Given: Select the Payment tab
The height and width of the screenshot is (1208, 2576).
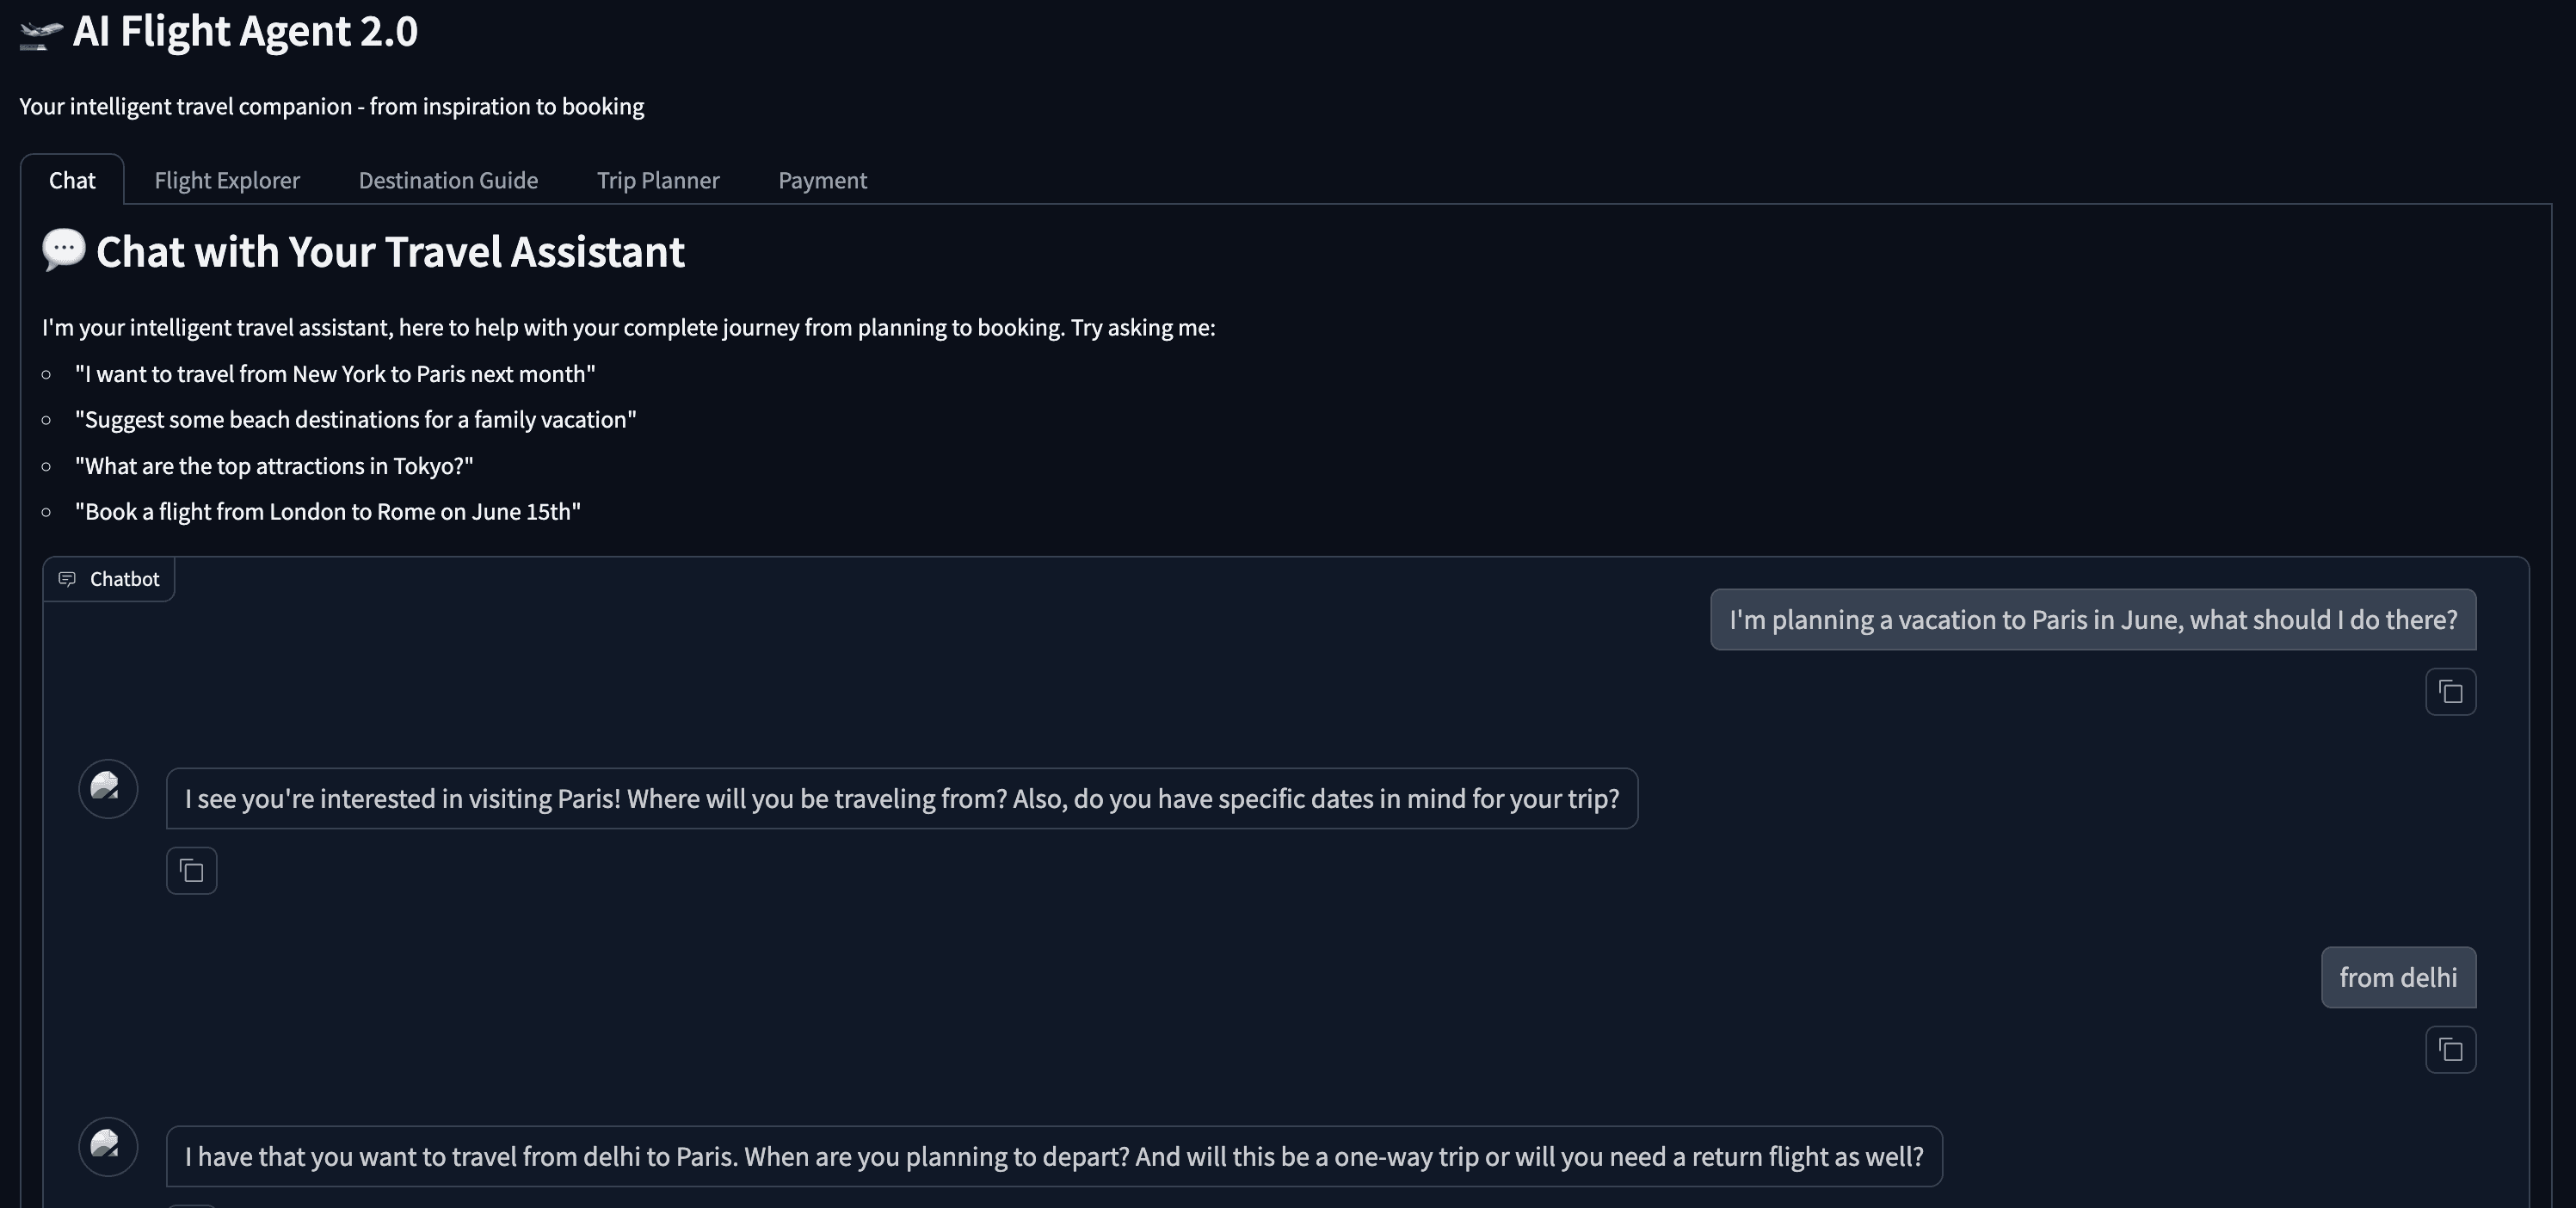Looking at the screenshot, I should [x=822, y=180].
